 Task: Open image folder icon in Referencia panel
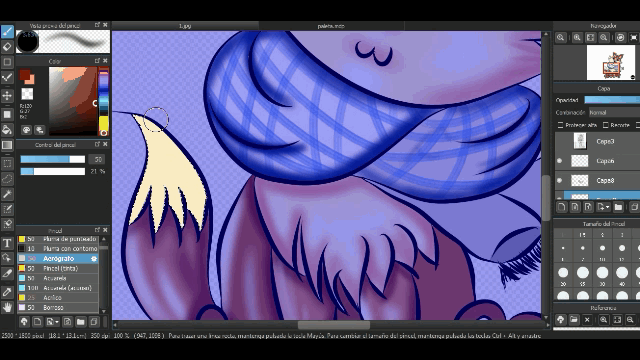pos(574,320)
